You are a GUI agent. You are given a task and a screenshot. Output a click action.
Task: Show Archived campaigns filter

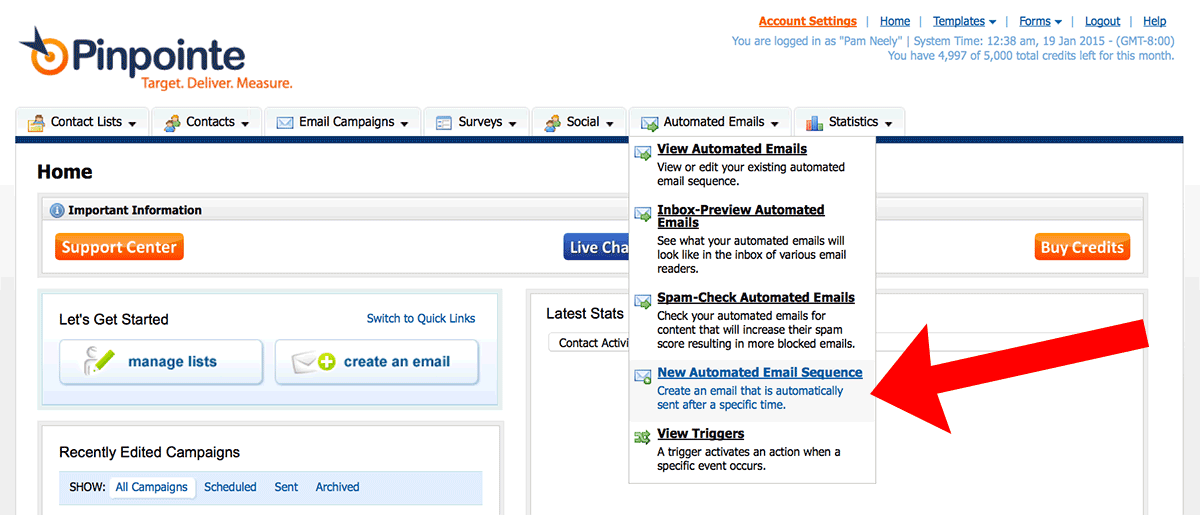[x=337, y=487]
